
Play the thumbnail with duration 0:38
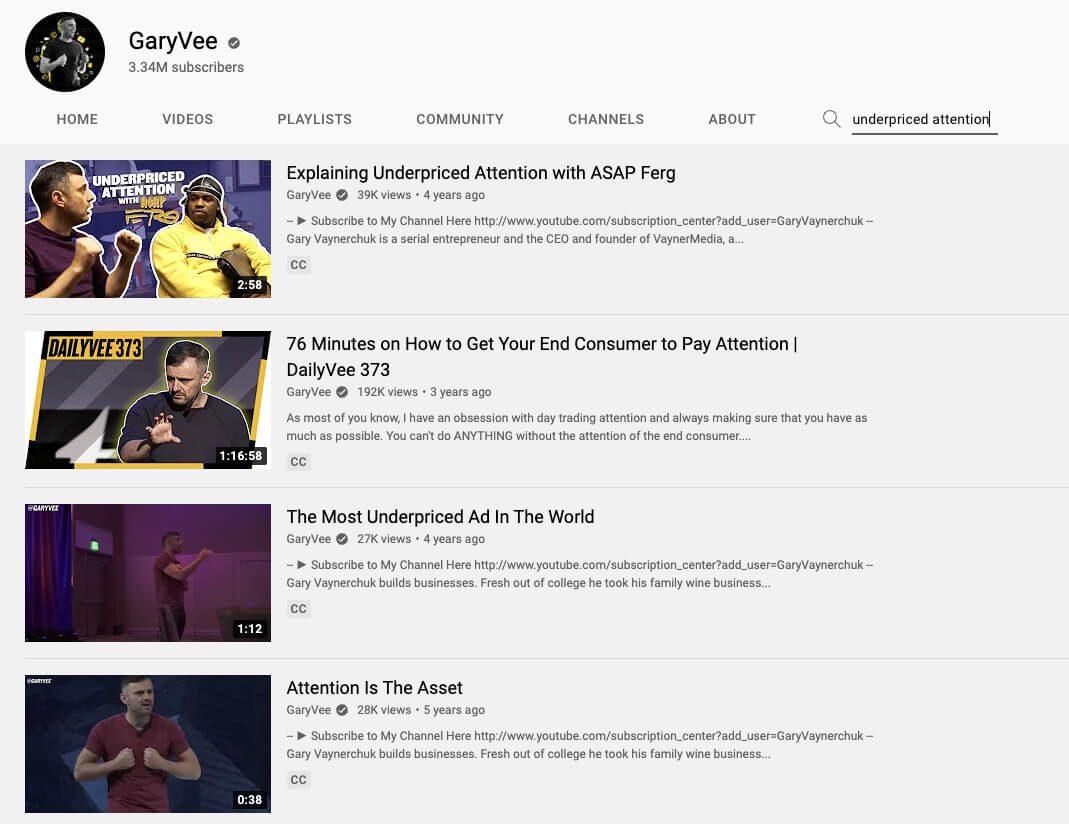(x=148, y=744)
